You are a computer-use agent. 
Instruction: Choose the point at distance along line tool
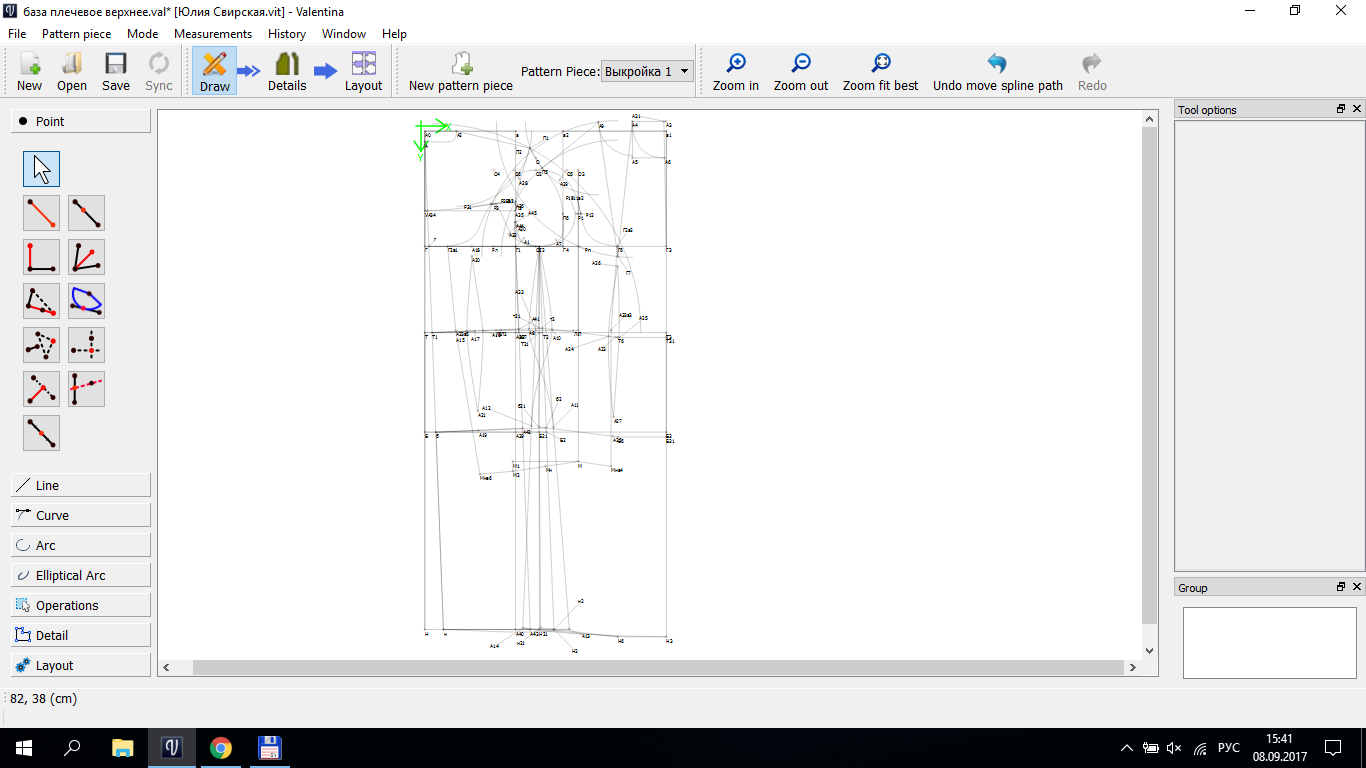pyautogui.click(x=87, y=213)
